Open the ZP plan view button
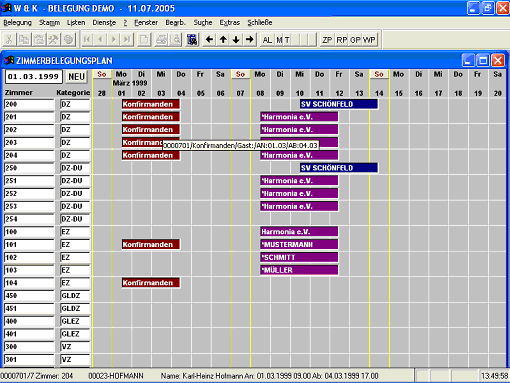The height and width of the screenshot is (383, 510). click(x=327, y=40)
